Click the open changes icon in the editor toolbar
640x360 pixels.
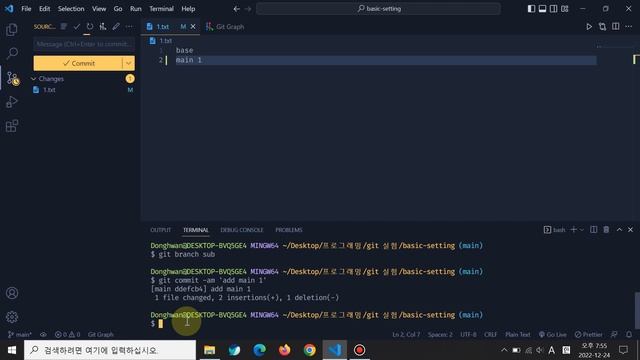tap(602, 27)
